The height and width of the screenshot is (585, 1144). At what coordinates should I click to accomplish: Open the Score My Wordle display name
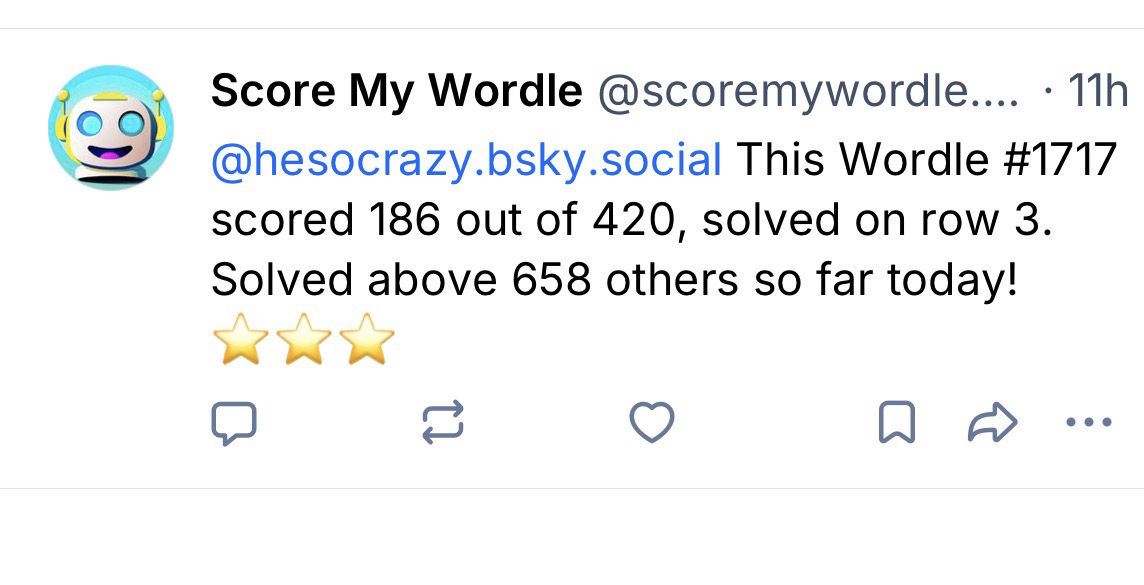(396, 93)
